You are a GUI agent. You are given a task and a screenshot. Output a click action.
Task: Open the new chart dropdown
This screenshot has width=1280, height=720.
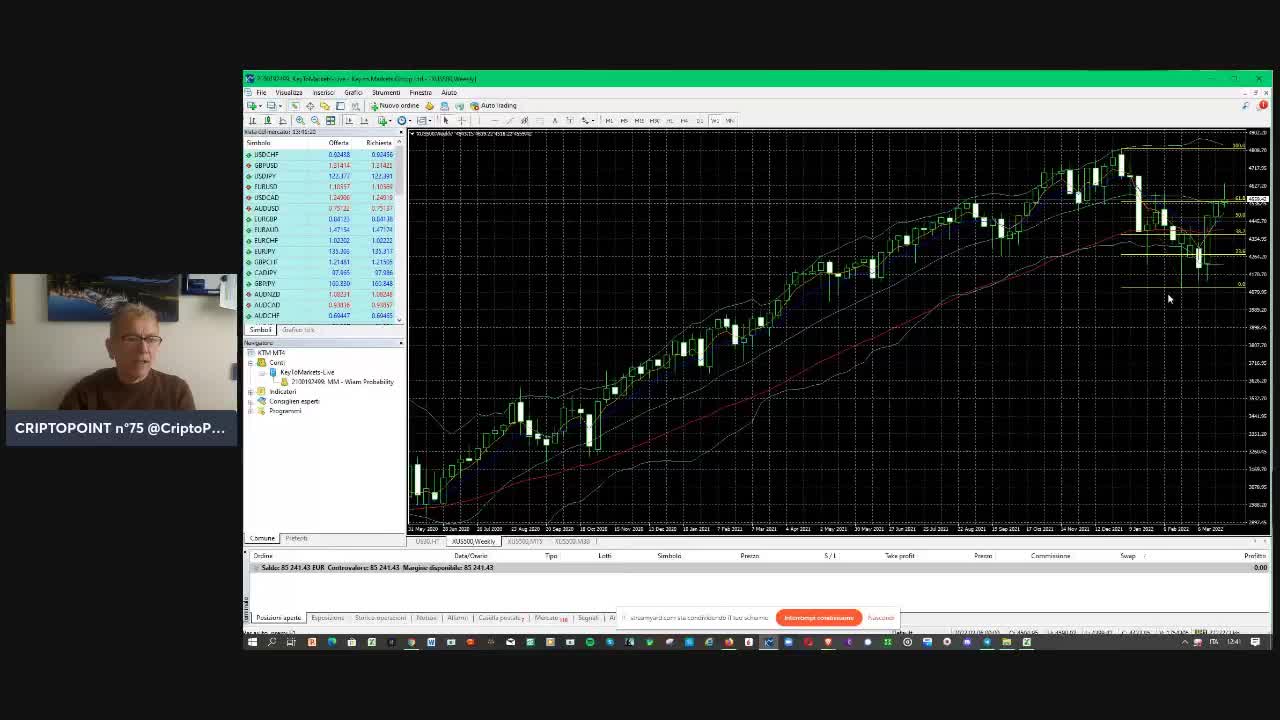[x=255, y=105]
